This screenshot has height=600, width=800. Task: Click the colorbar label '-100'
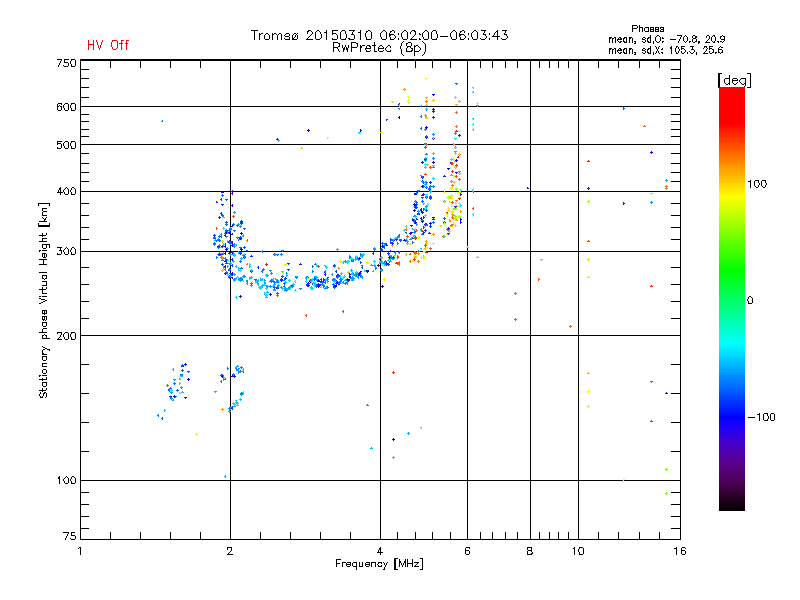[761, 417]
